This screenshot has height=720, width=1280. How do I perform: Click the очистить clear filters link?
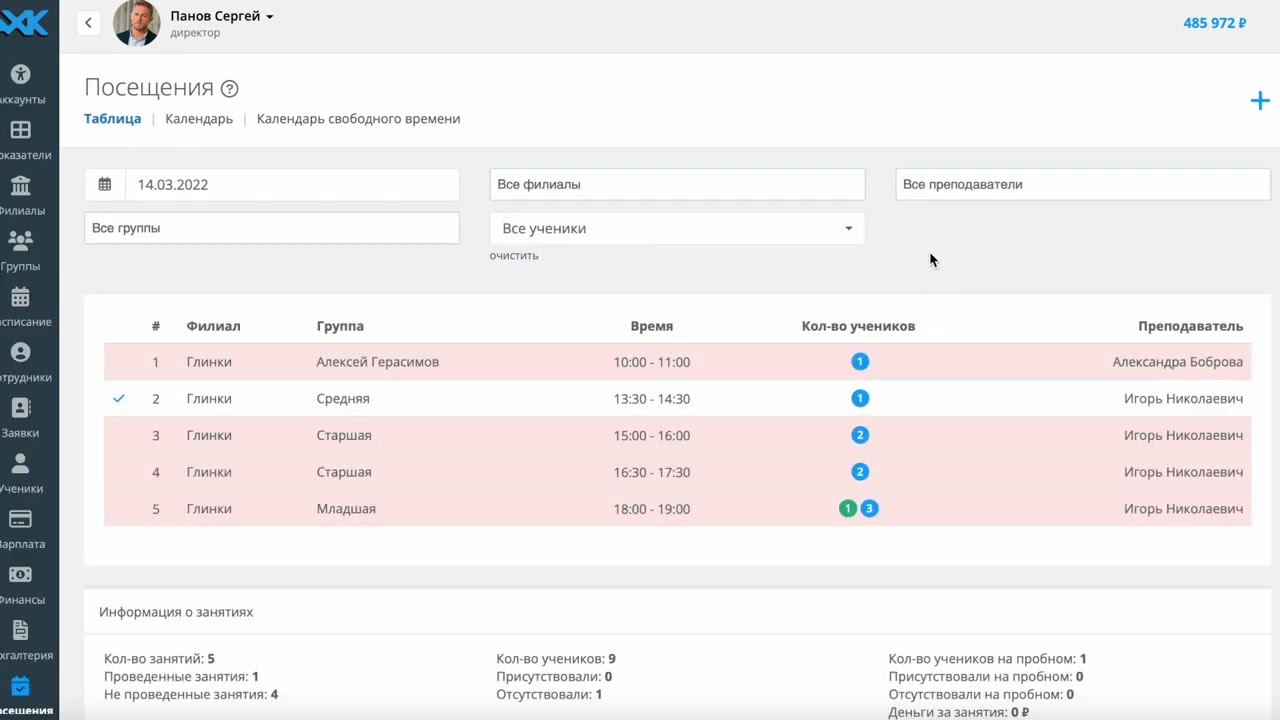pos(514,255)
